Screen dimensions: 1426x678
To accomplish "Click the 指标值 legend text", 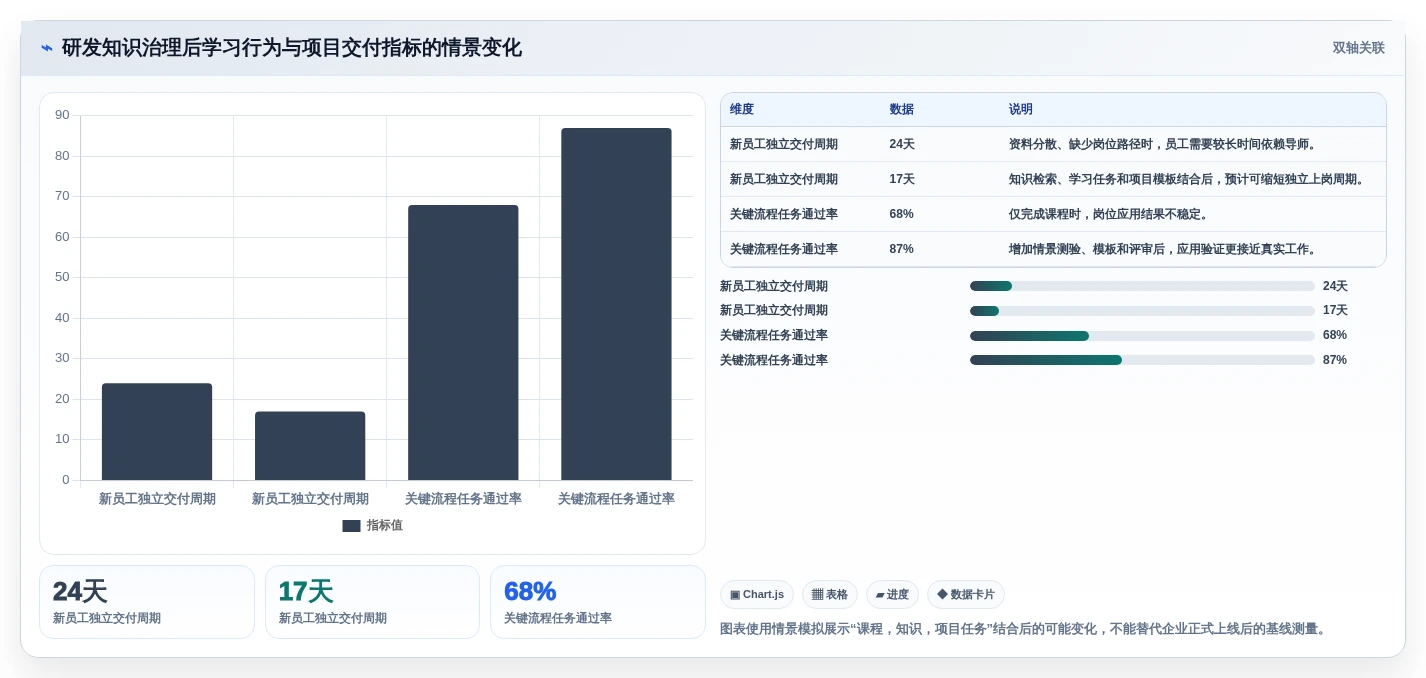I will (x=384, y=526).
